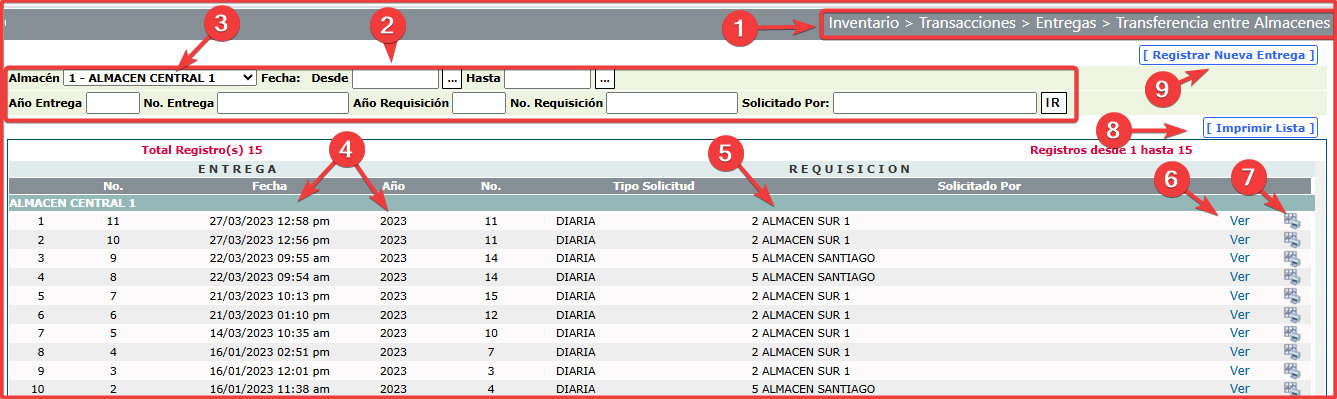Click 2 ALMACEN SUR 1 in the 14/03/2023 10:35 am row
Screen dimensions: 1337x399
[x=801, y=333]
